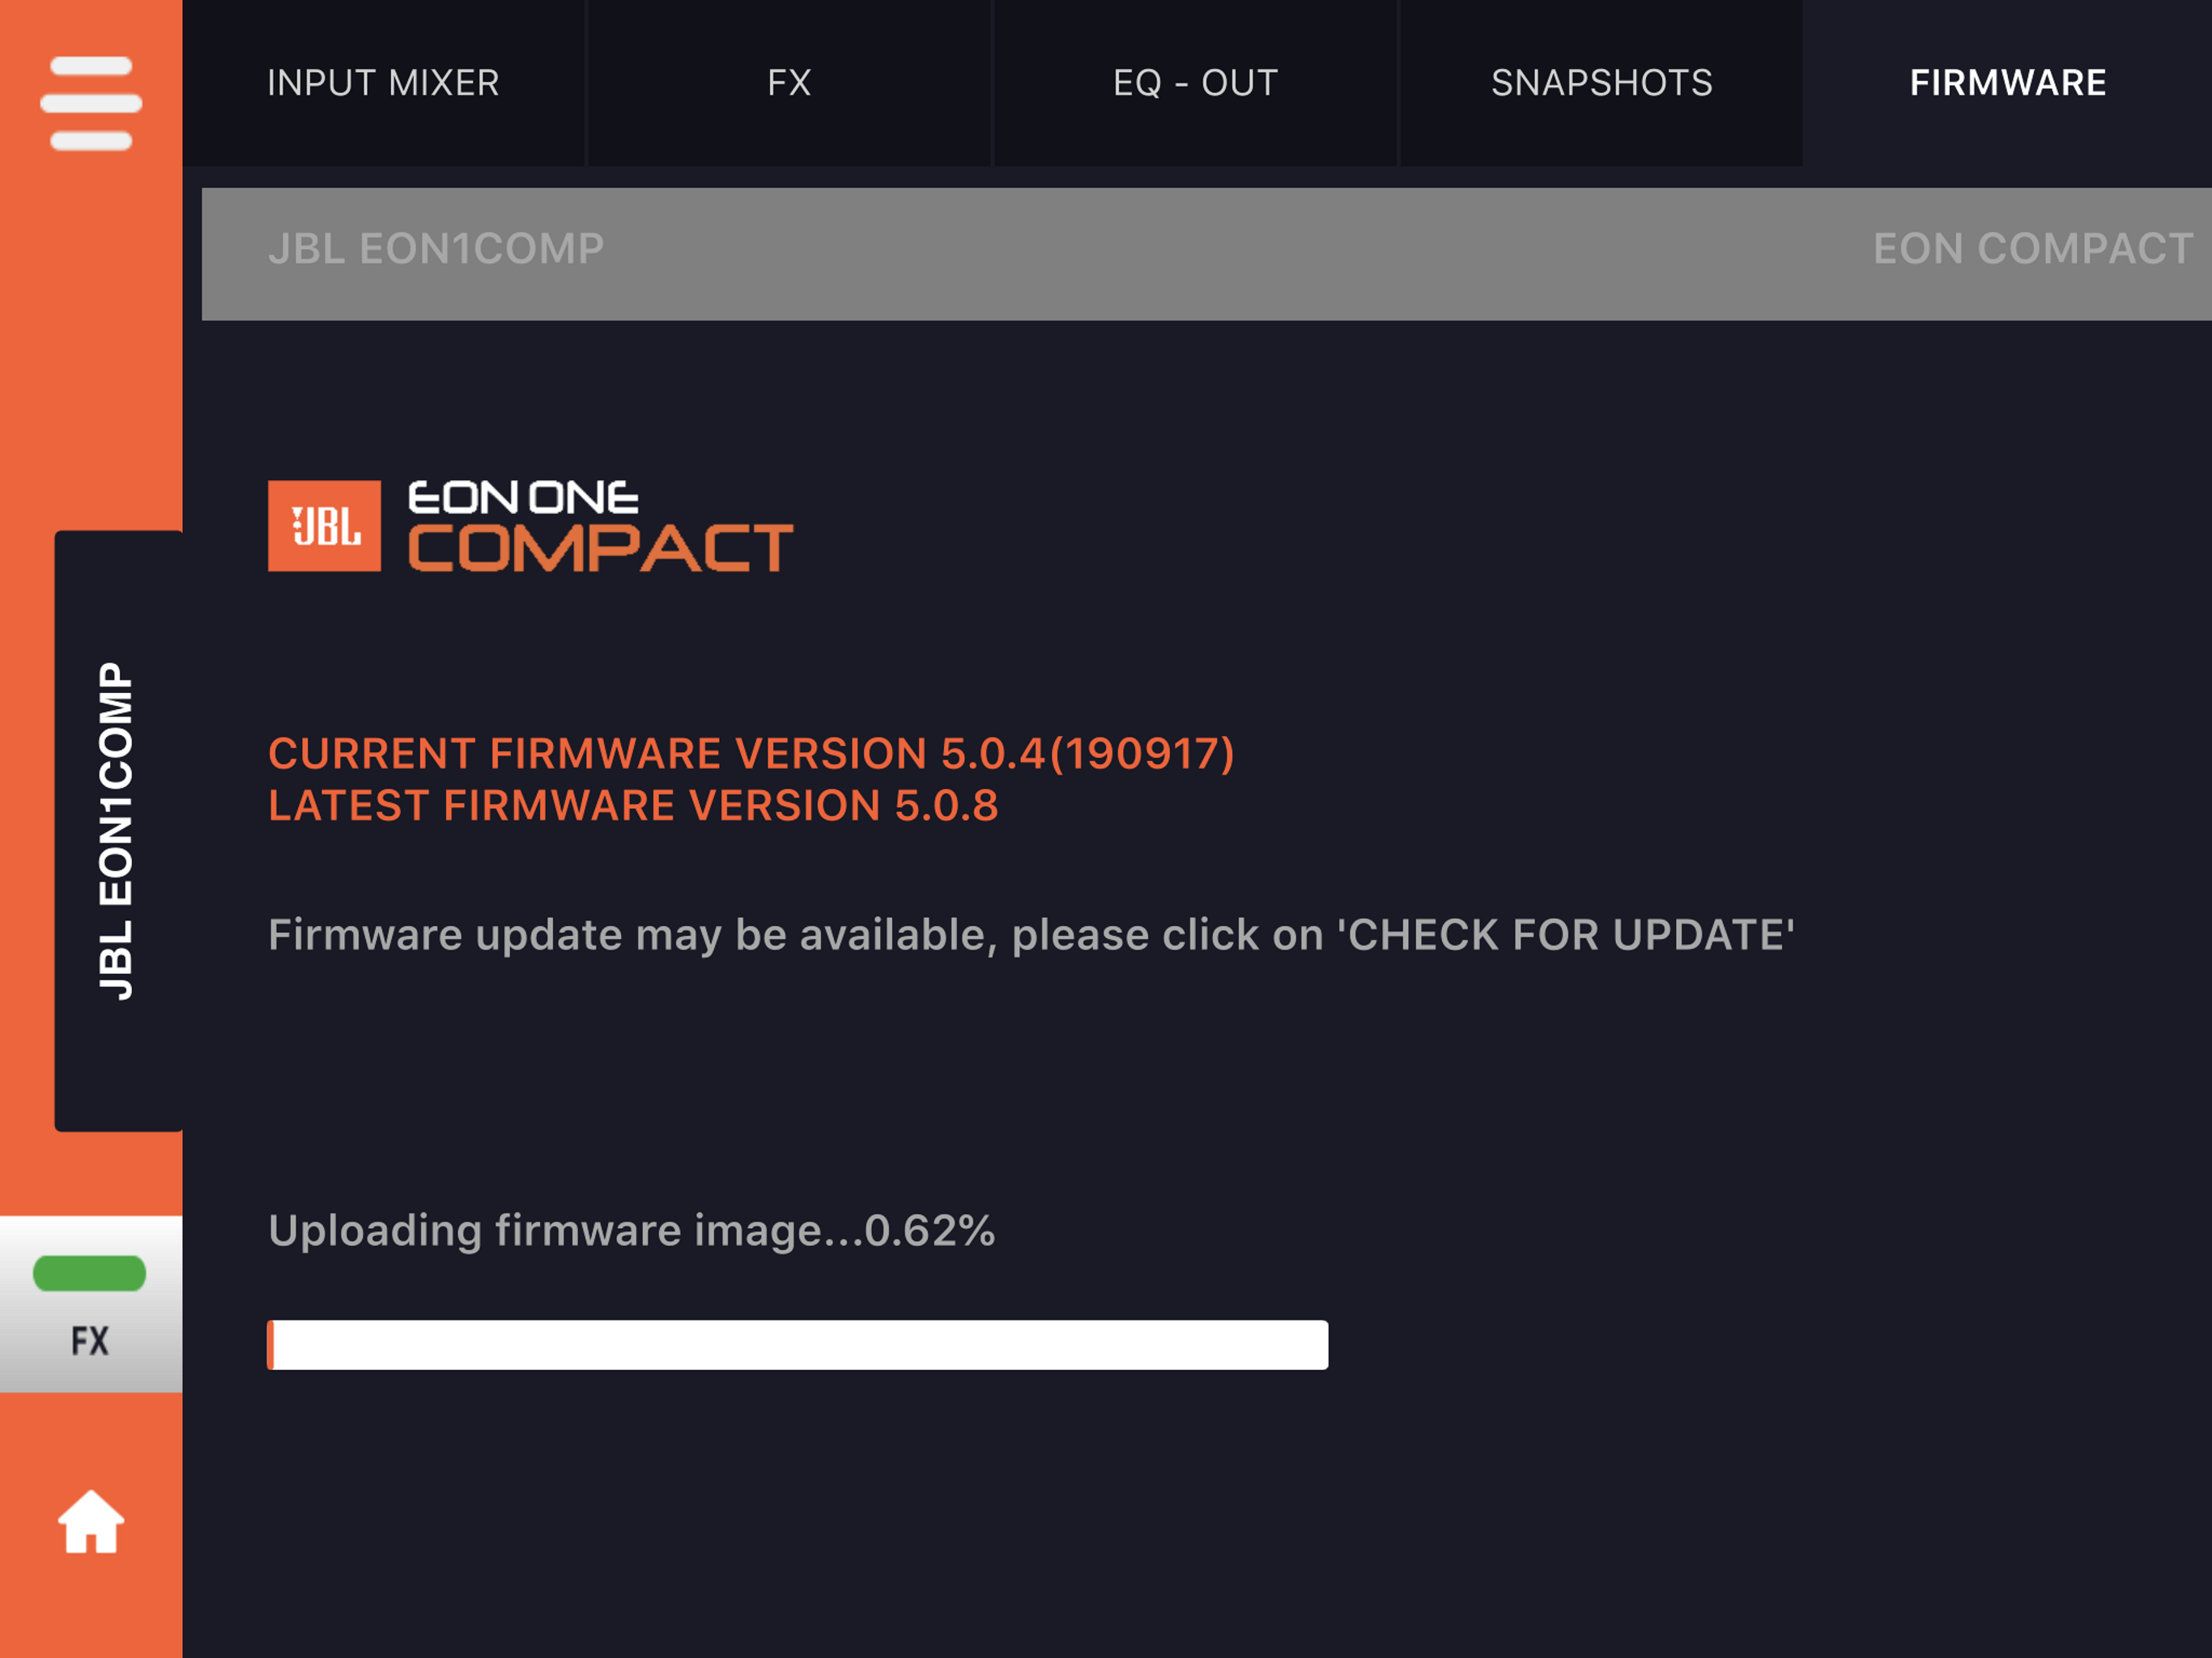
Task: Click the current firmware version 5.0.4 text
Action: pyautogui.click(x=751, y=754)
